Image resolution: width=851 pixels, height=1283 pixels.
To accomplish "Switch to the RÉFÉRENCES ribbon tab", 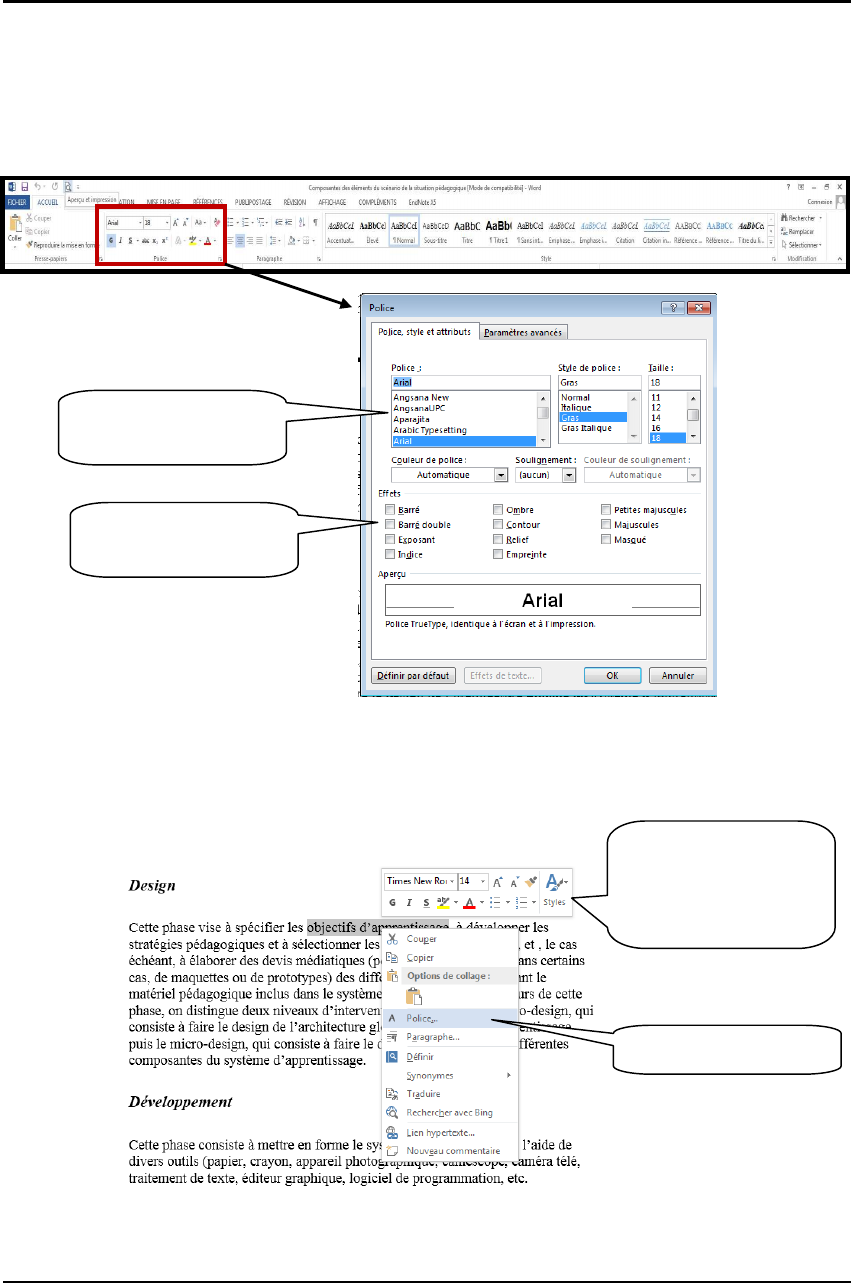I will [207, 202].
